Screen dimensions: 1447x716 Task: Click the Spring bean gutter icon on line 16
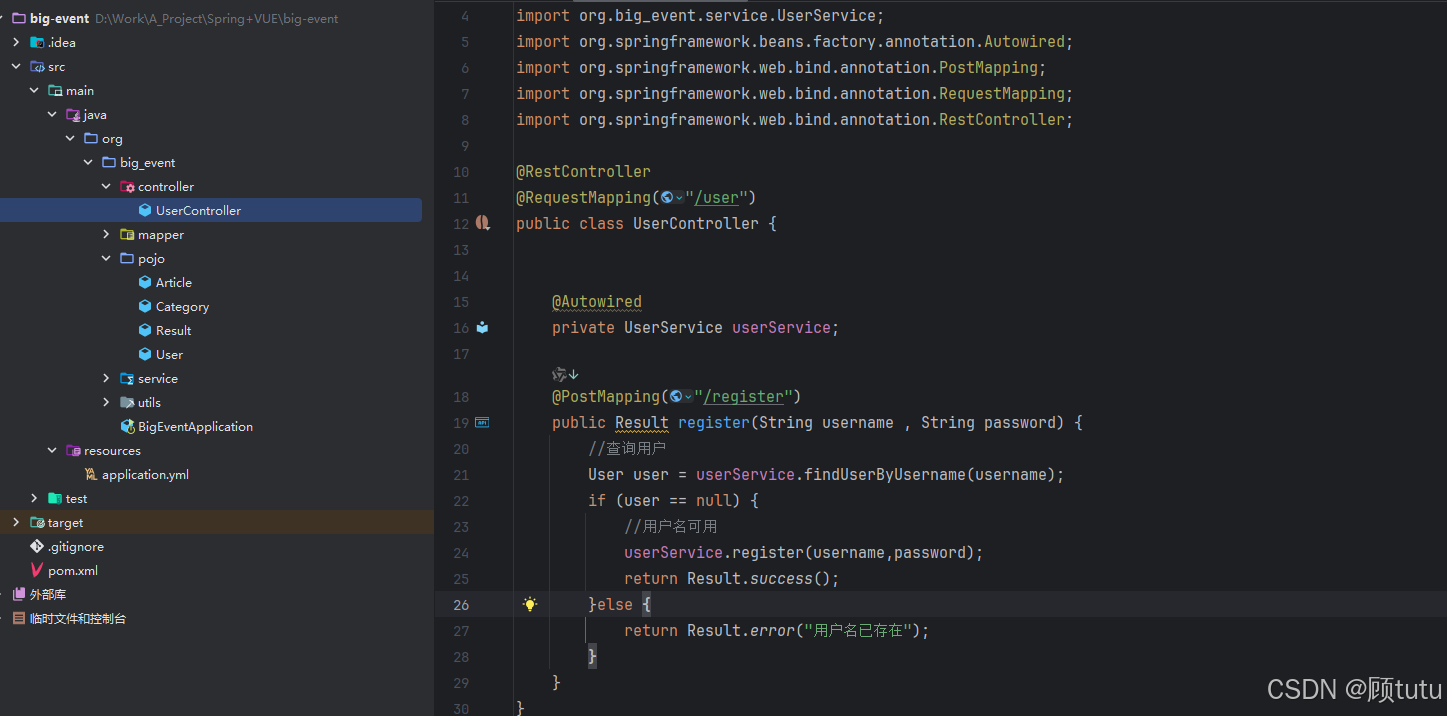tap(482, 327)
